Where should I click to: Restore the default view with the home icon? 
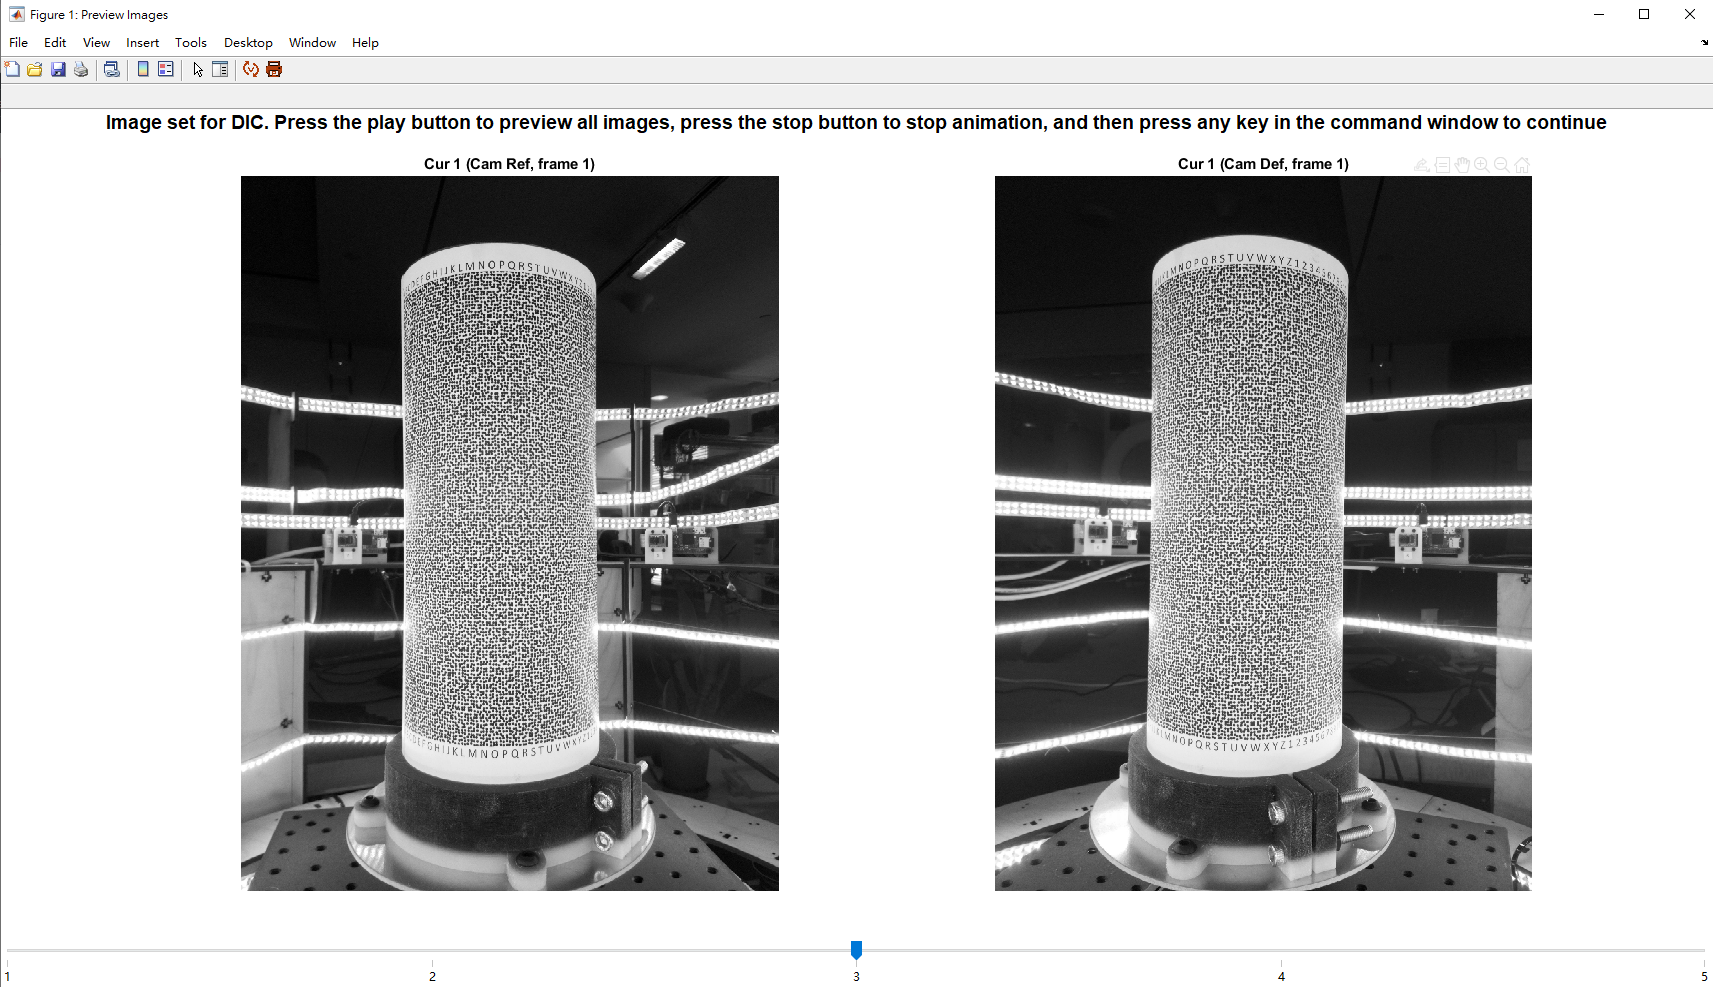click(1522, 165)
